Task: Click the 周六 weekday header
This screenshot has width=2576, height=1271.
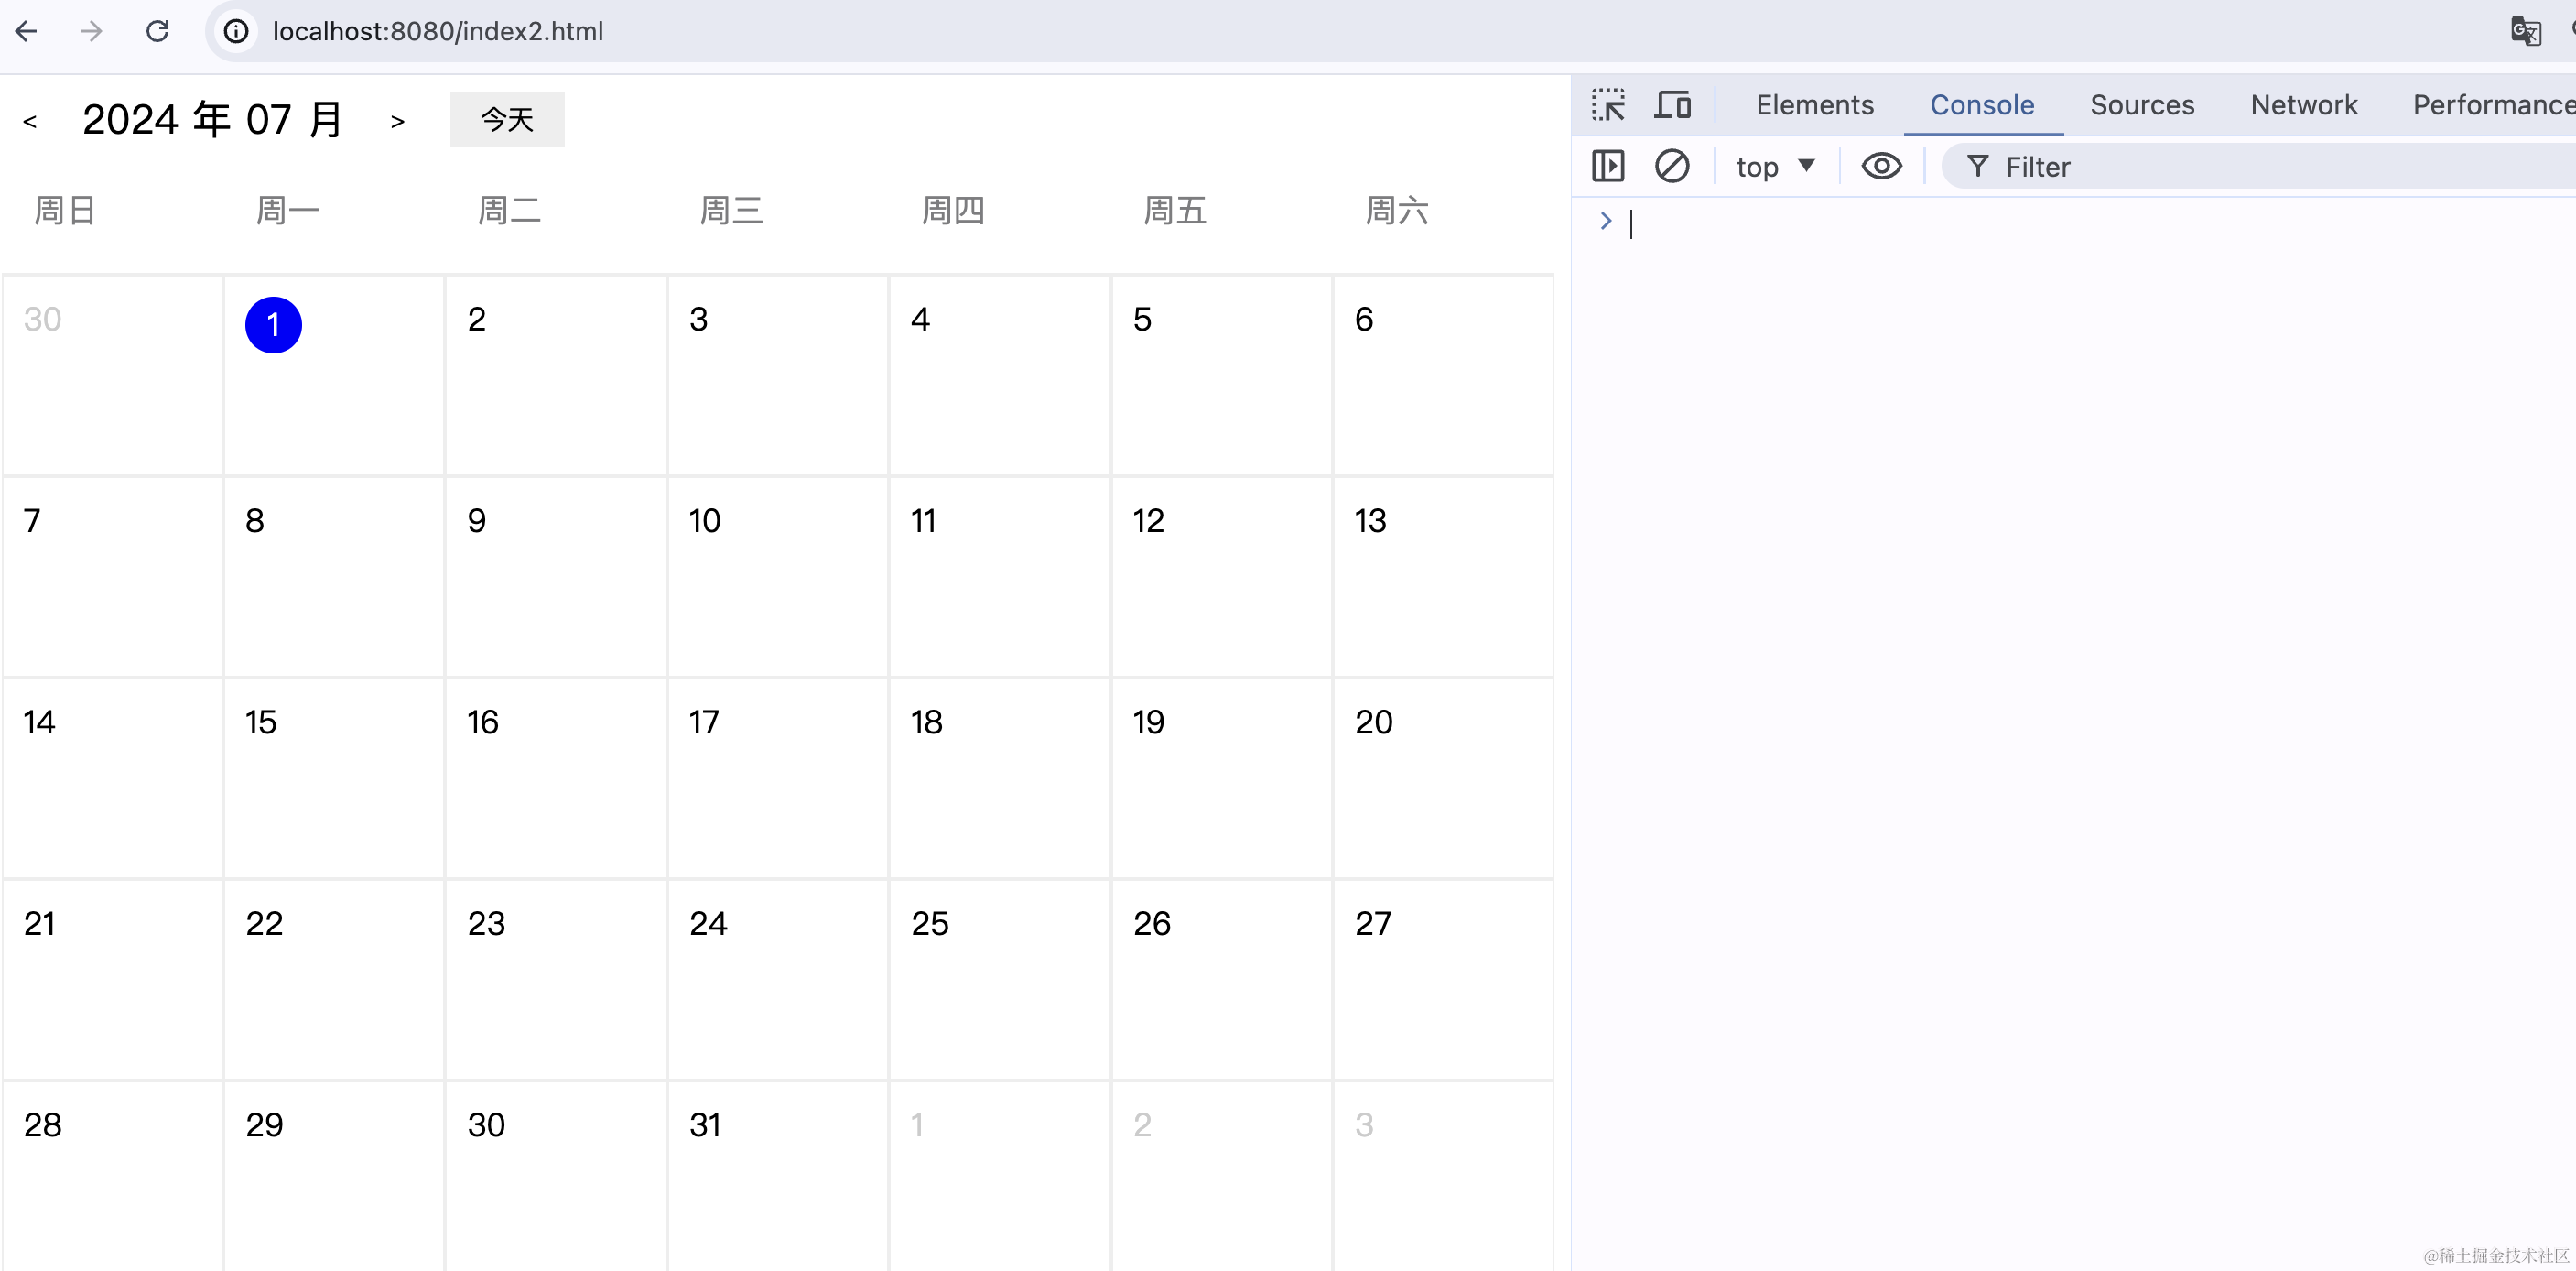Action: 1397,210
